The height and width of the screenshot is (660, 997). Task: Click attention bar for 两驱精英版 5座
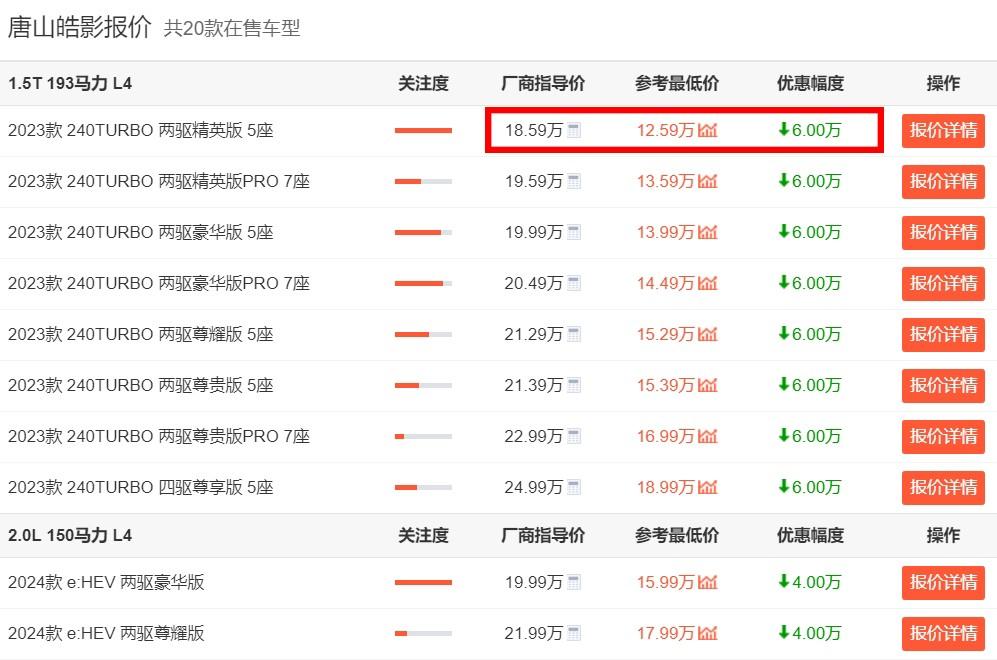pos(423,130)
